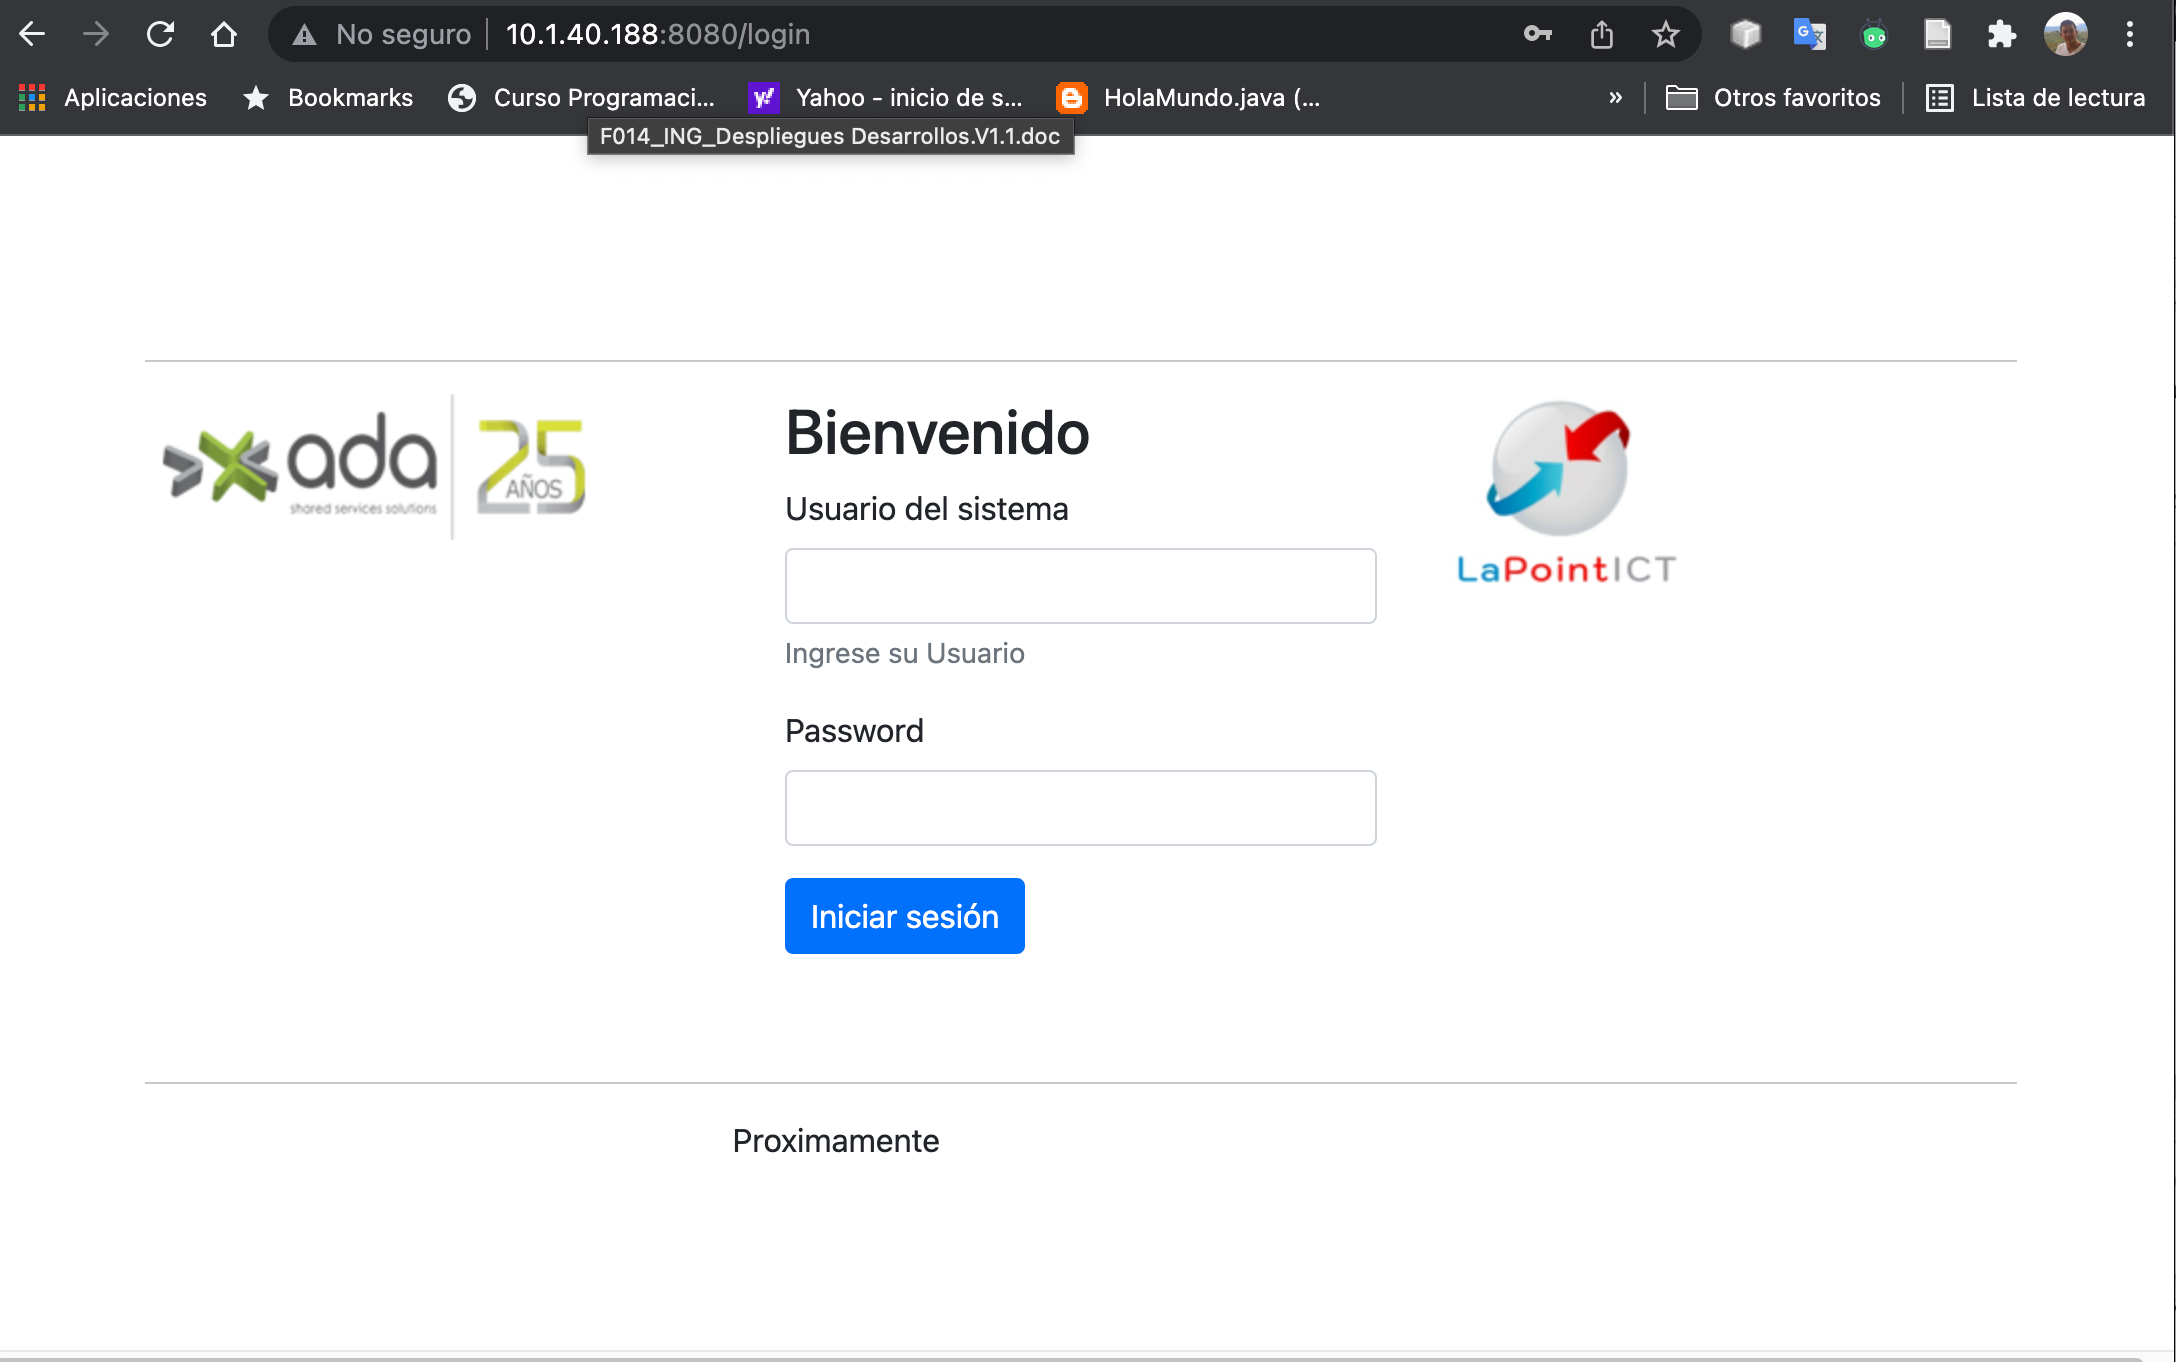Focus the Usuario del sistema field

1080,586
